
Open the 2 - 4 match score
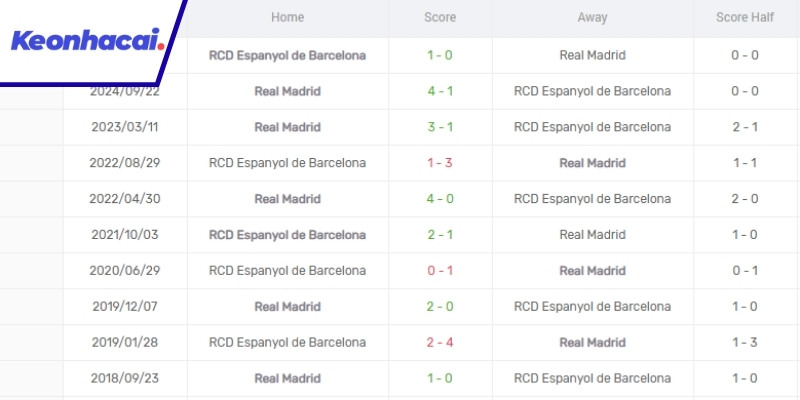[x=441, y=343]
